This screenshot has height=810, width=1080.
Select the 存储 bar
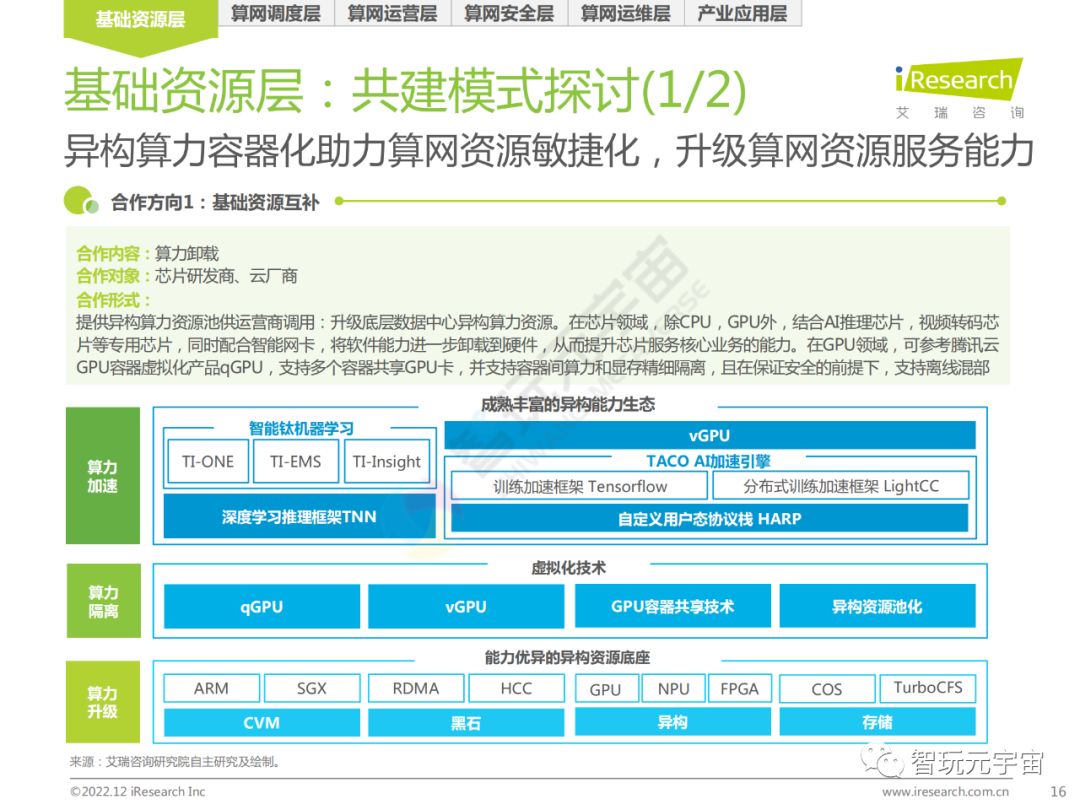(878, 722)
